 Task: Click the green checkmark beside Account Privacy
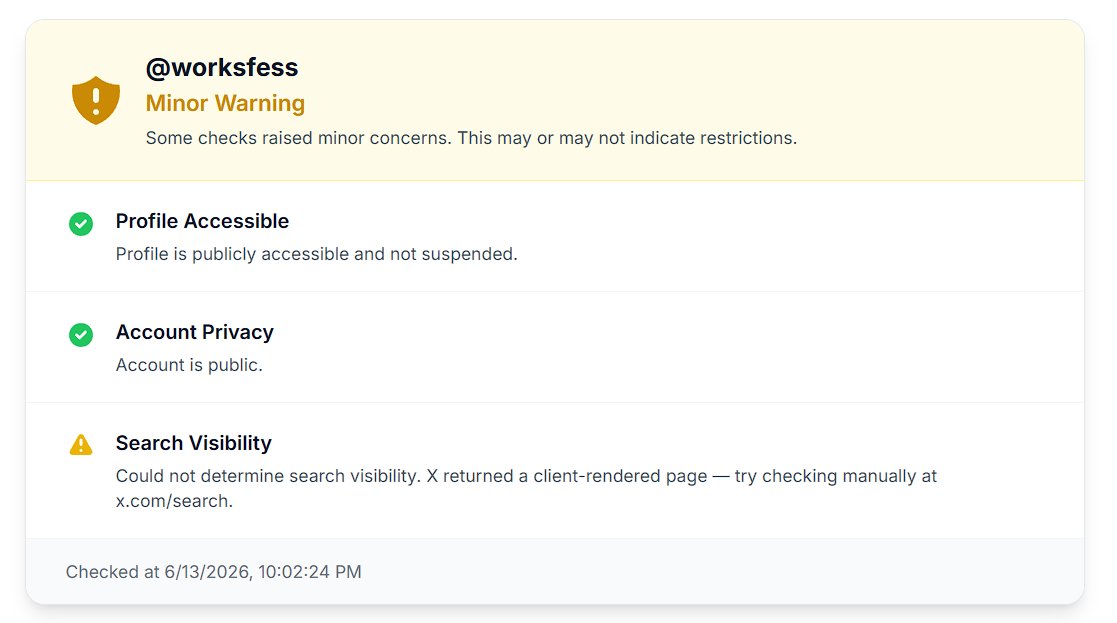point(80,335)
